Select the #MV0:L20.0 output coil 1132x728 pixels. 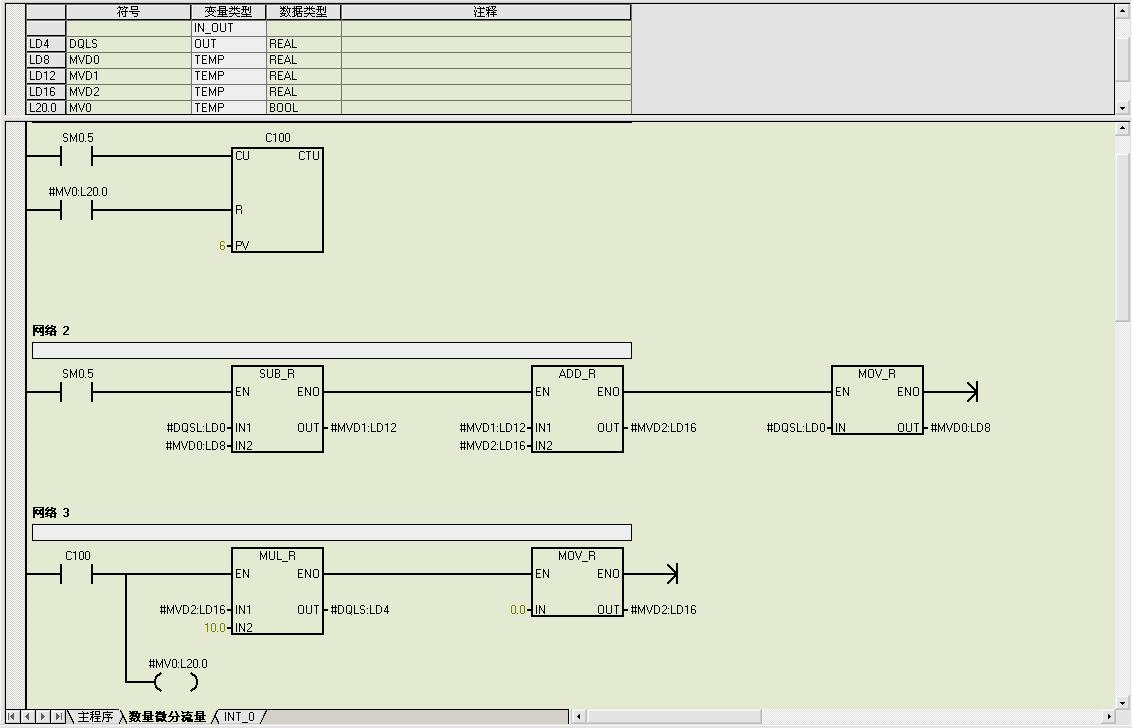tap(177, 682)
